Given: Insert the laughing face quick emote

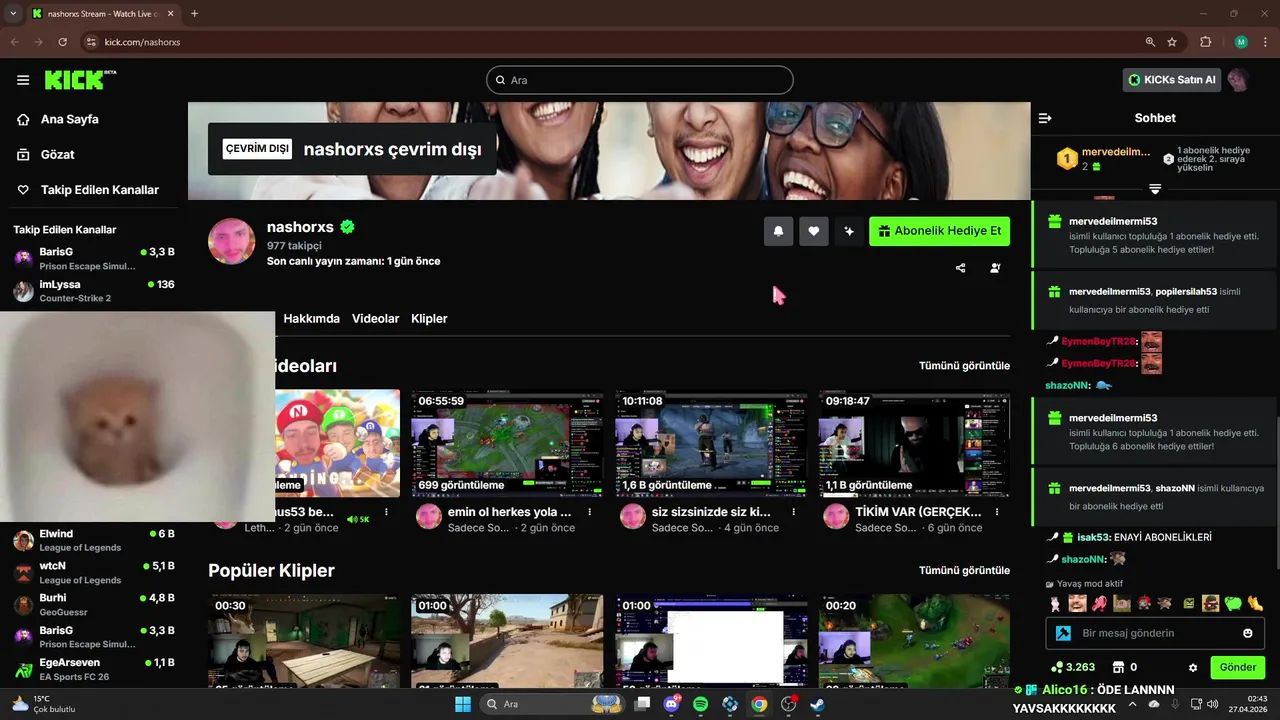Looking at the screenshot, I should pos(1077,603).
